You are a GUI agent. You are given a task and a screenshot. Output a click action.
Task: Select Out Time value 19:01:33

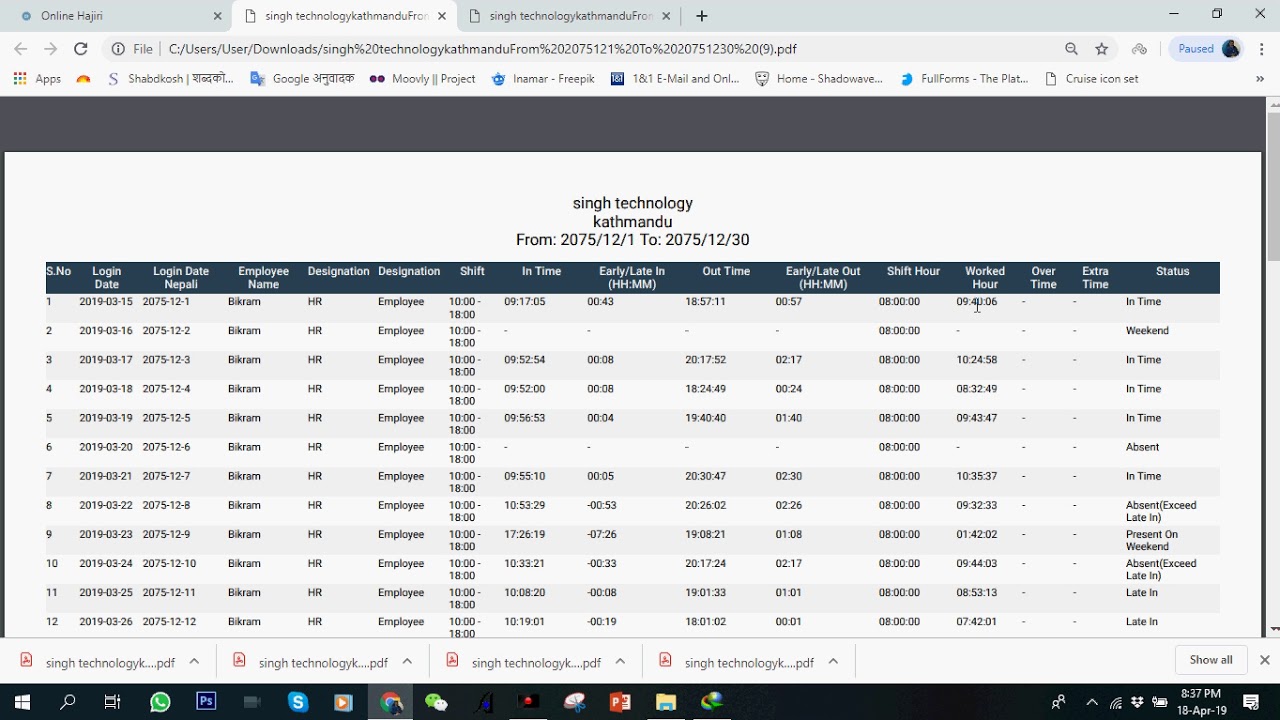click(706, 592)
